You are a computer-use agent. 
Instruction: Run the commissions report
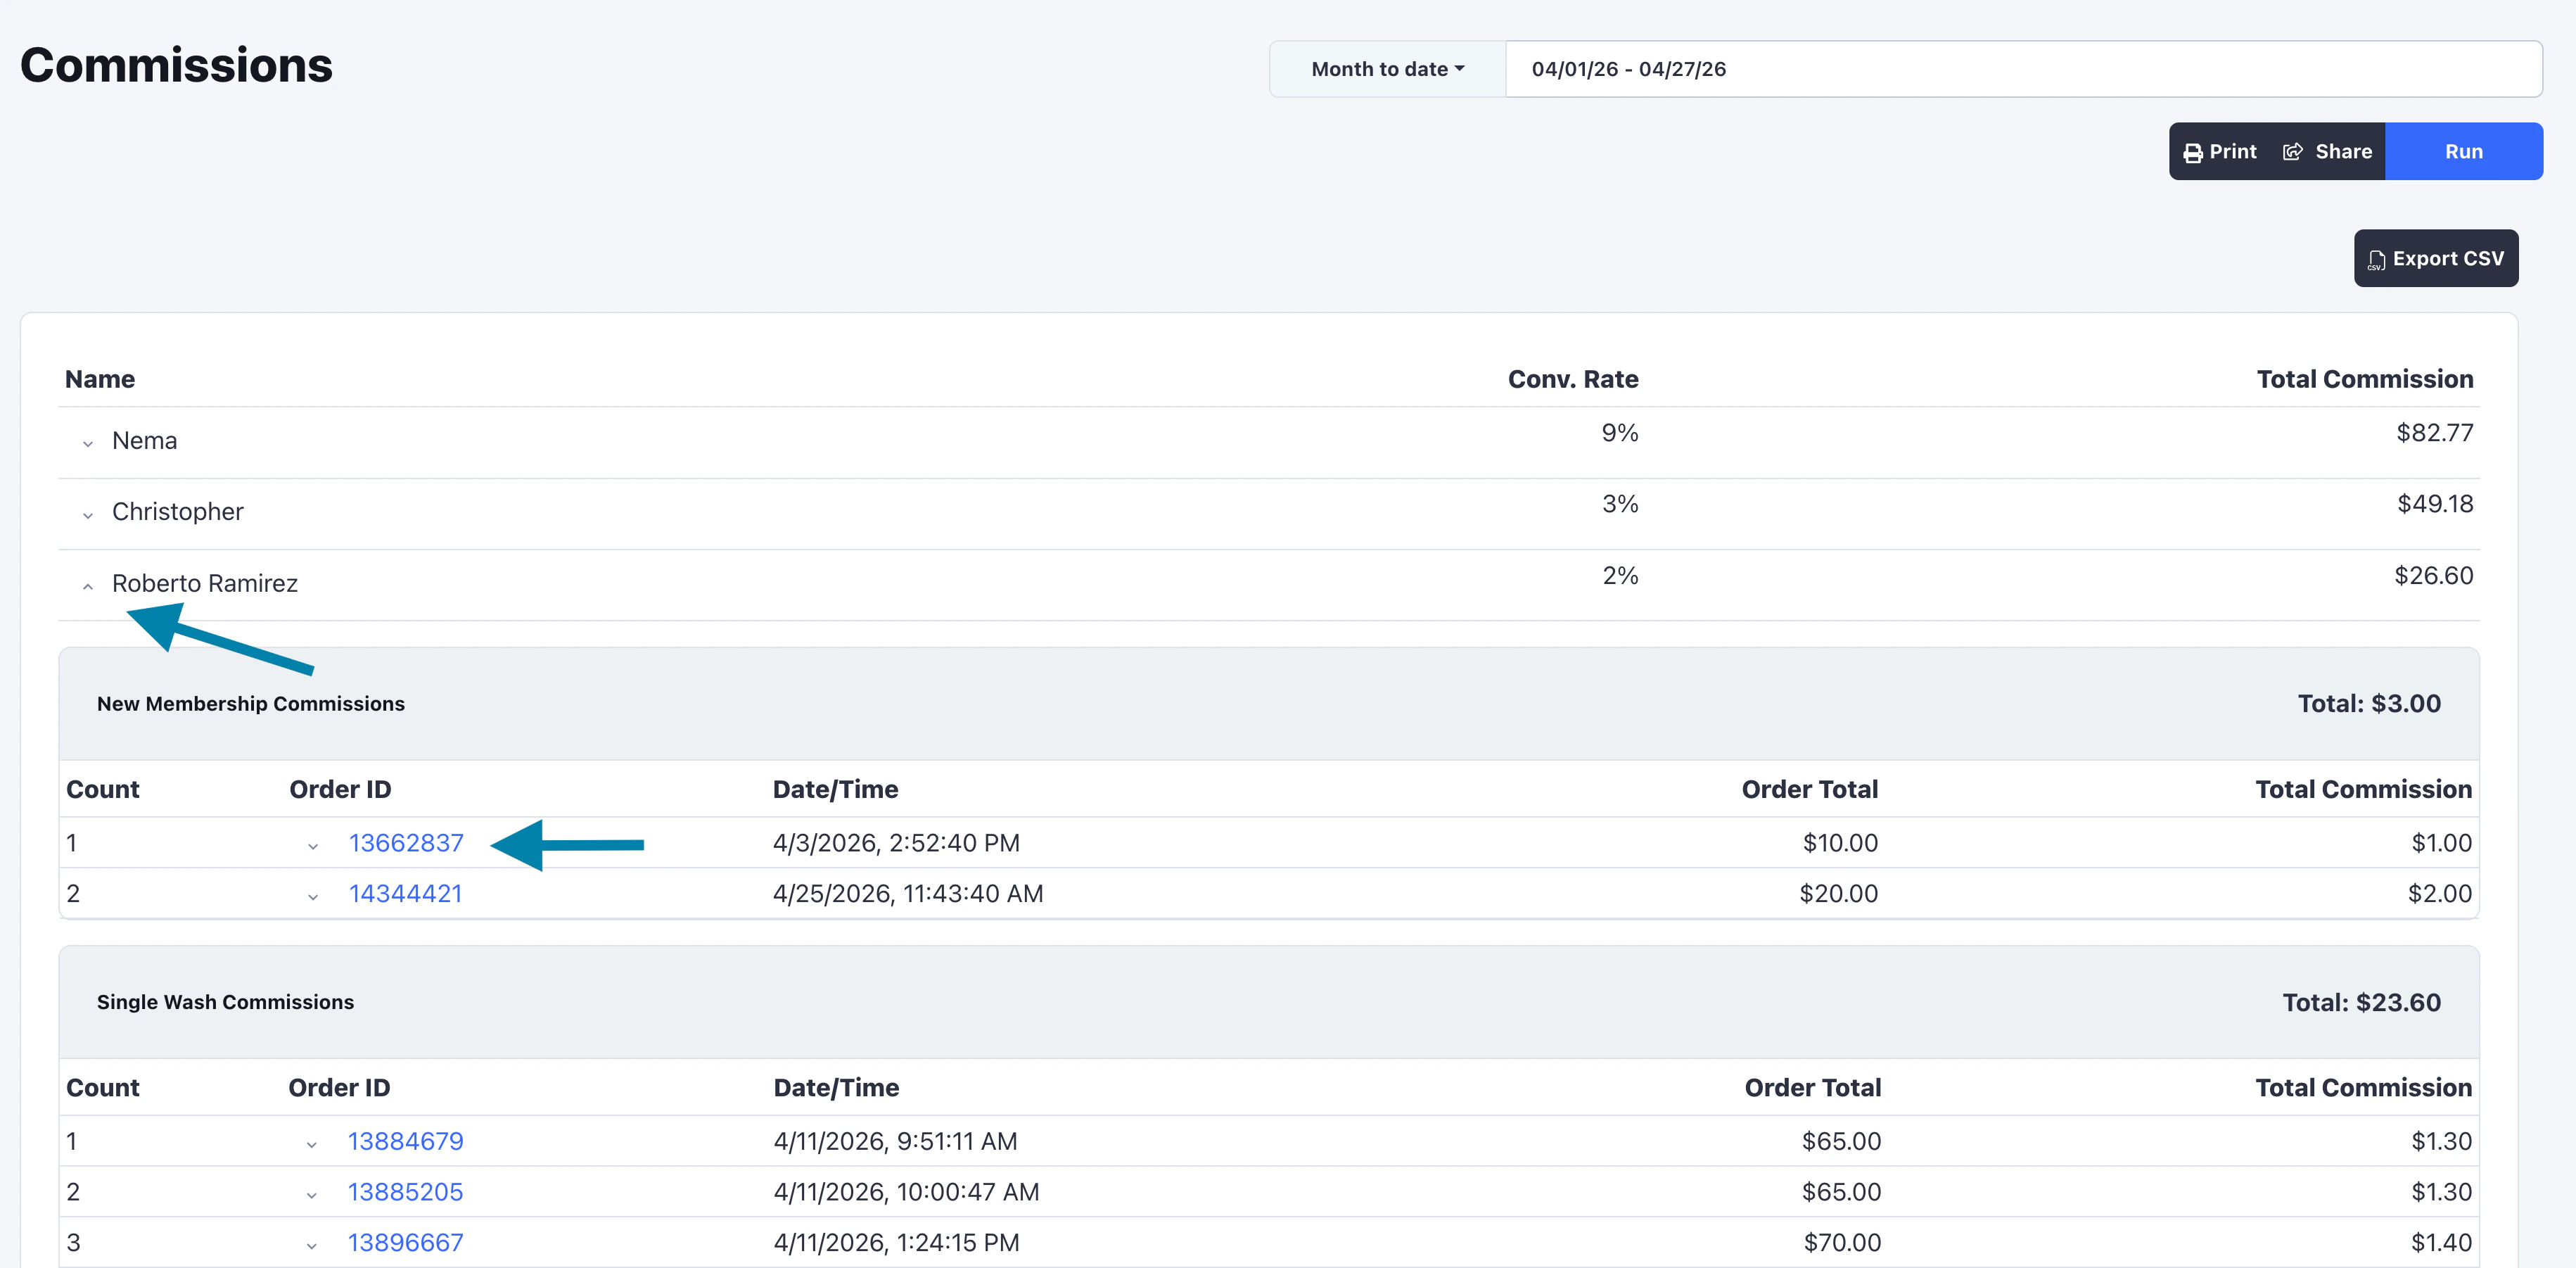[2463, 152]
